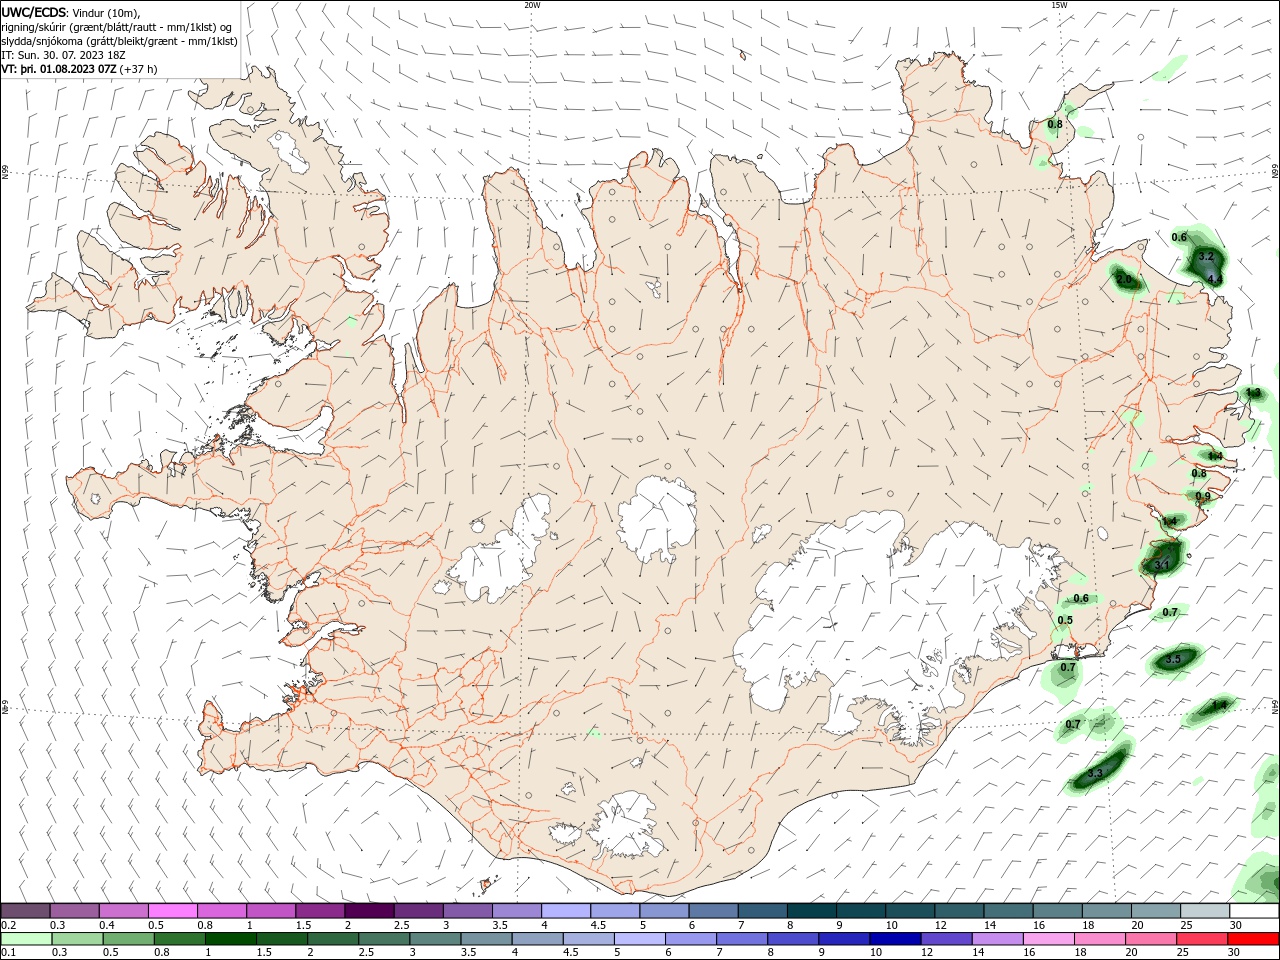Pick the dusky purple snow swatch labeled 0.2
Viewport: 1280px width, 960px height.
pyautogui.click(x=25, y=911)
